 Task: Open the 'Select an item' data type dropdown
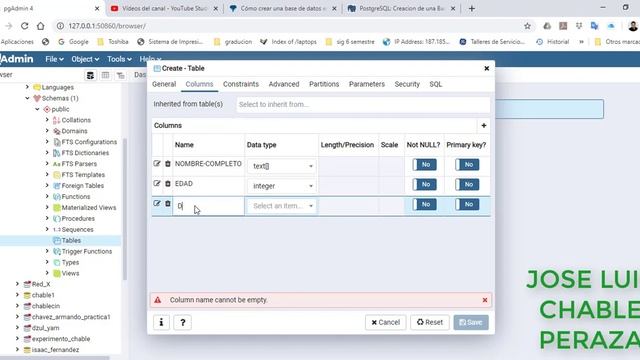[x=282, y=206]
